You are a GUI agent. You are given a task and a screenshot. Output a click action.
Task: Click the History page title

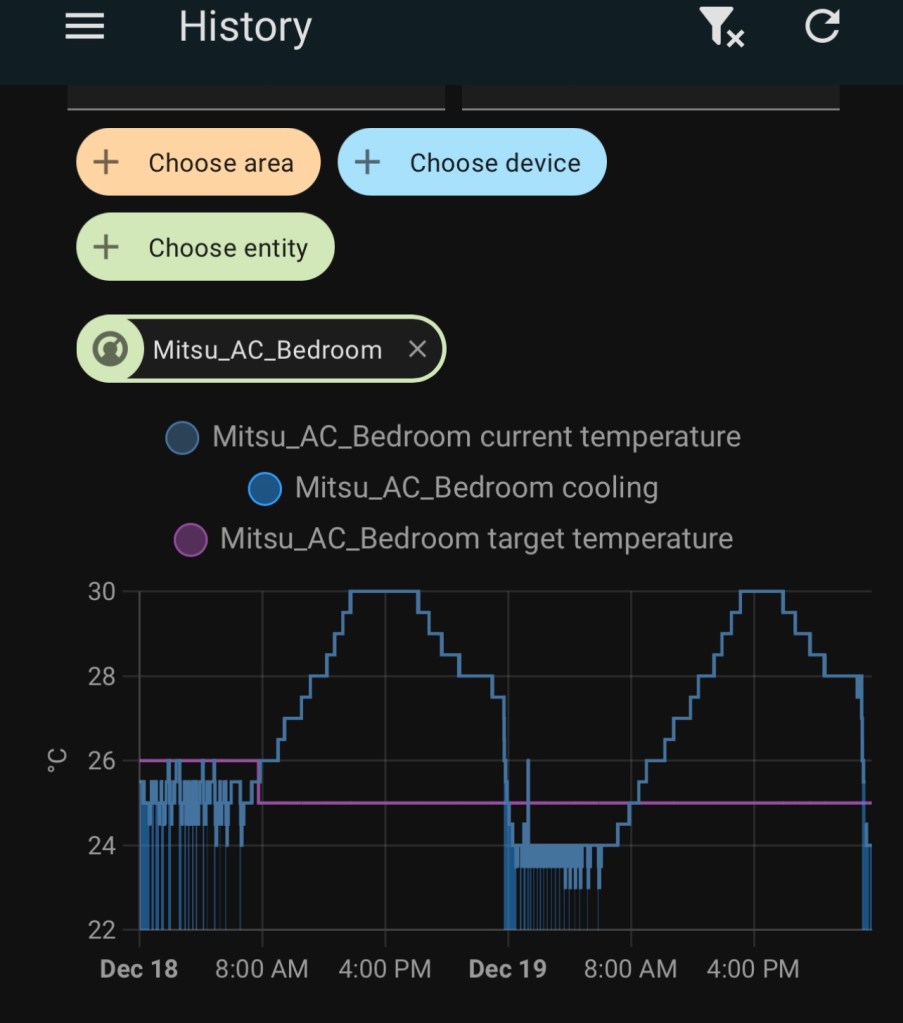point(245,27)
